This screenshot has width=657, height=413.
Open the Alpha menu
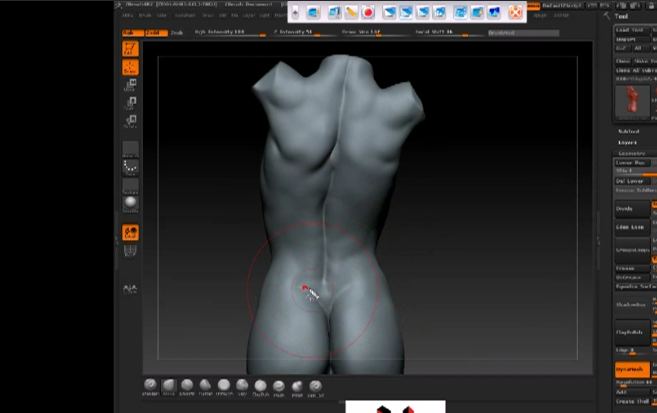[127, 15]
